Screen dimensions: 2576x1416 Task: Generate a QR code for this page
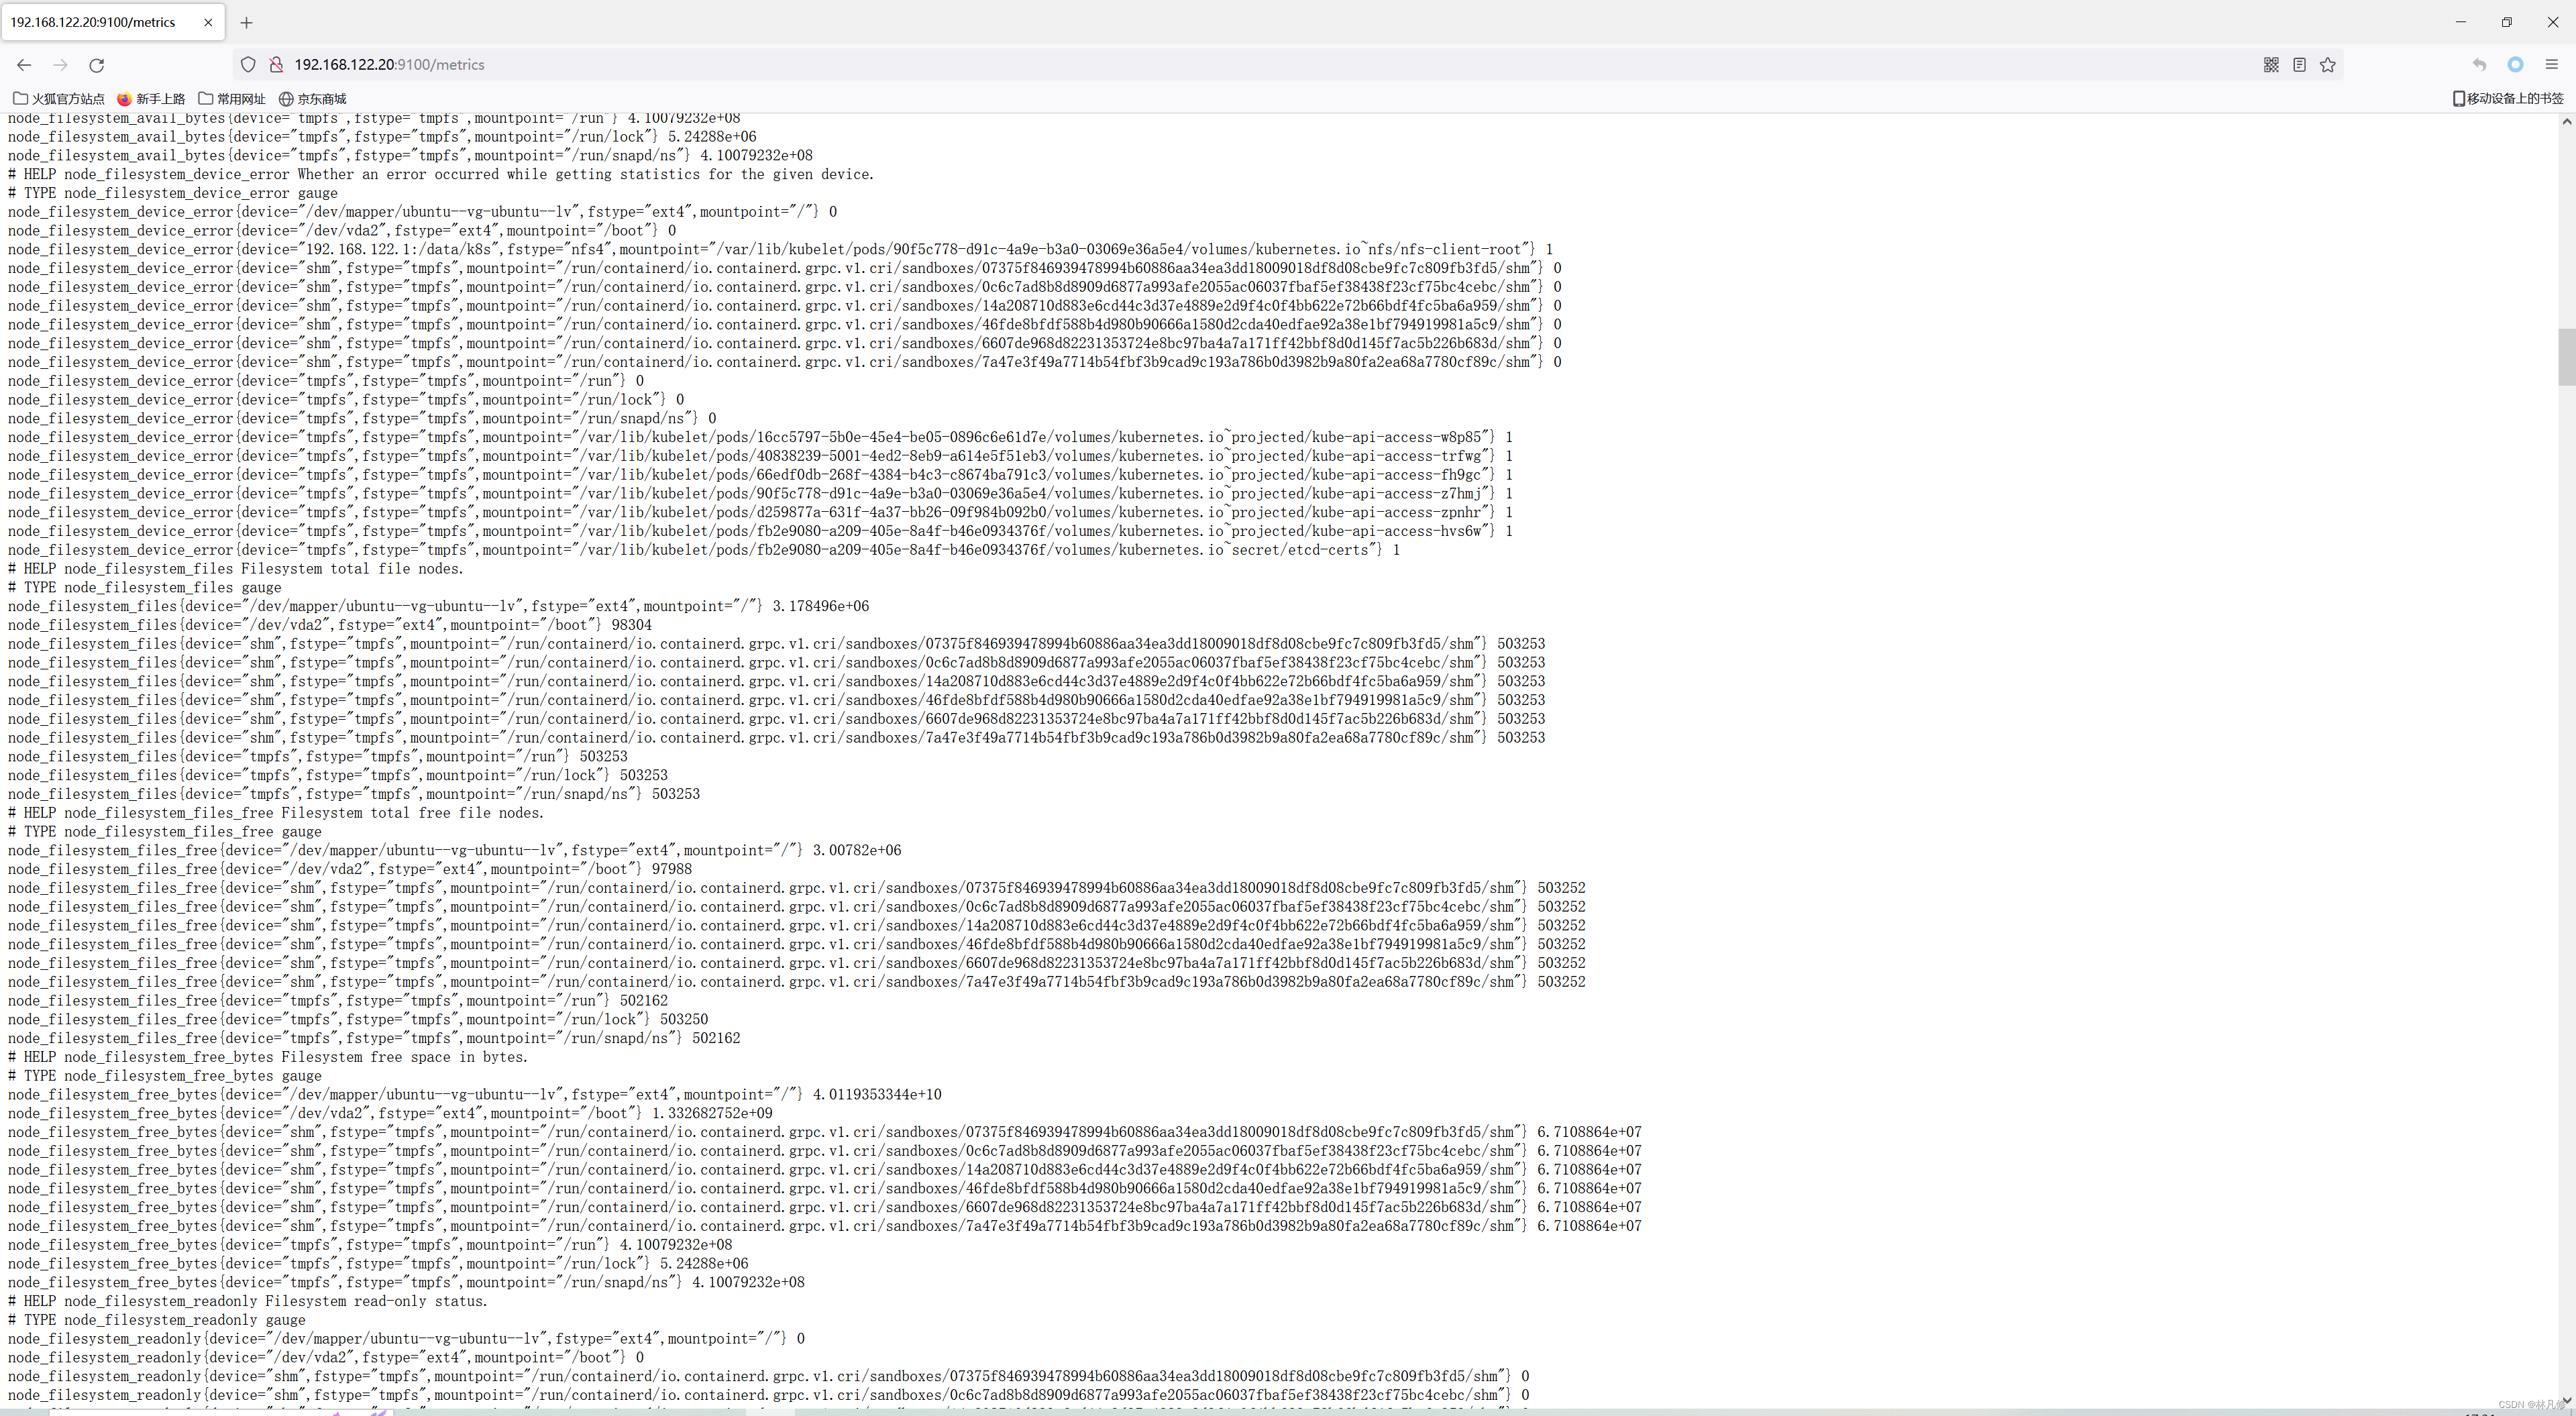(x=2271, y=65)
